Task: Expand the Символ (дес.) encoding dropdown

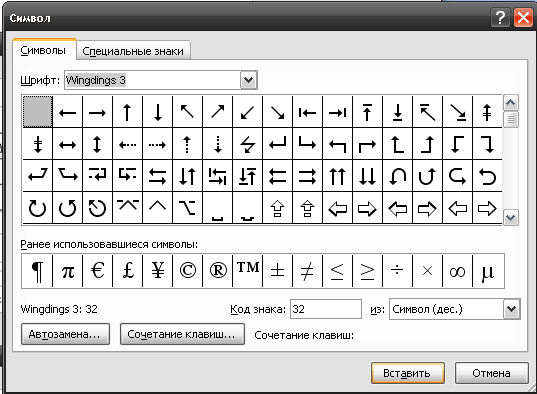Action: (x=511, y=309)
